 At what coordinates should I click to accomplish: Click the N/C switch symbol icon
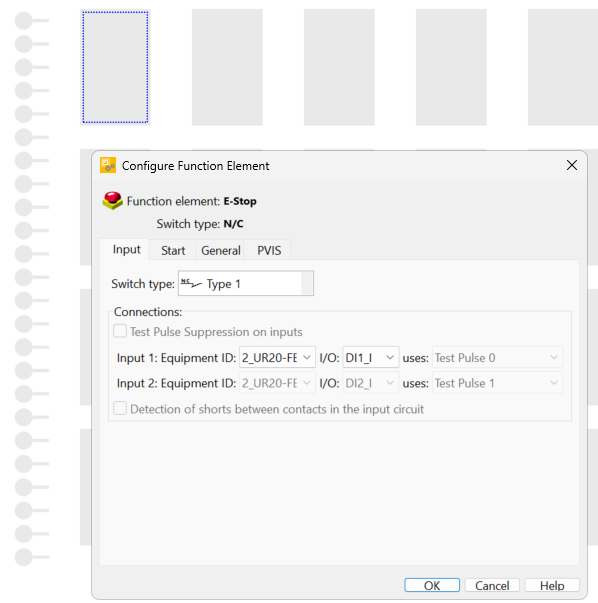click(191, 283)
